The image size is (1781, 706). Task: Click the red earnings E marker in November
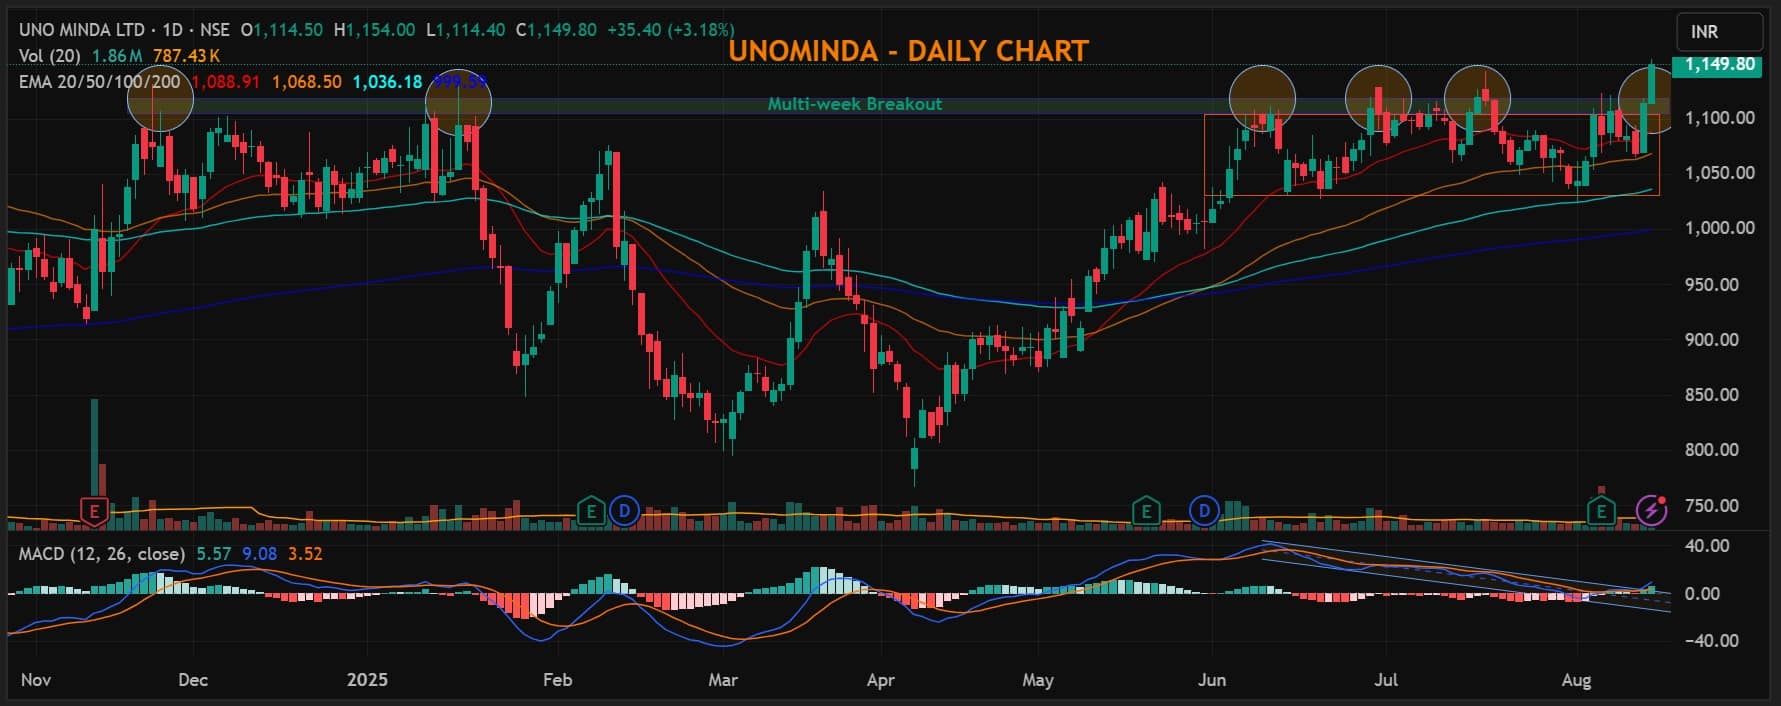(94, 512)
